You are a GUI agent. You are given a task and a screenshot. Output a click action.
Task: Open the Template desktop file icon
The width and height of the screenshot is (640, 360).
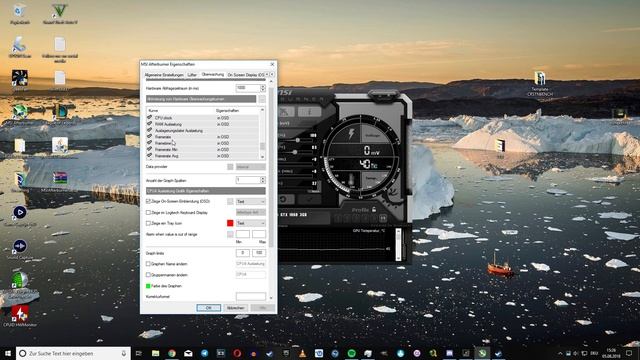pos(540,84)
